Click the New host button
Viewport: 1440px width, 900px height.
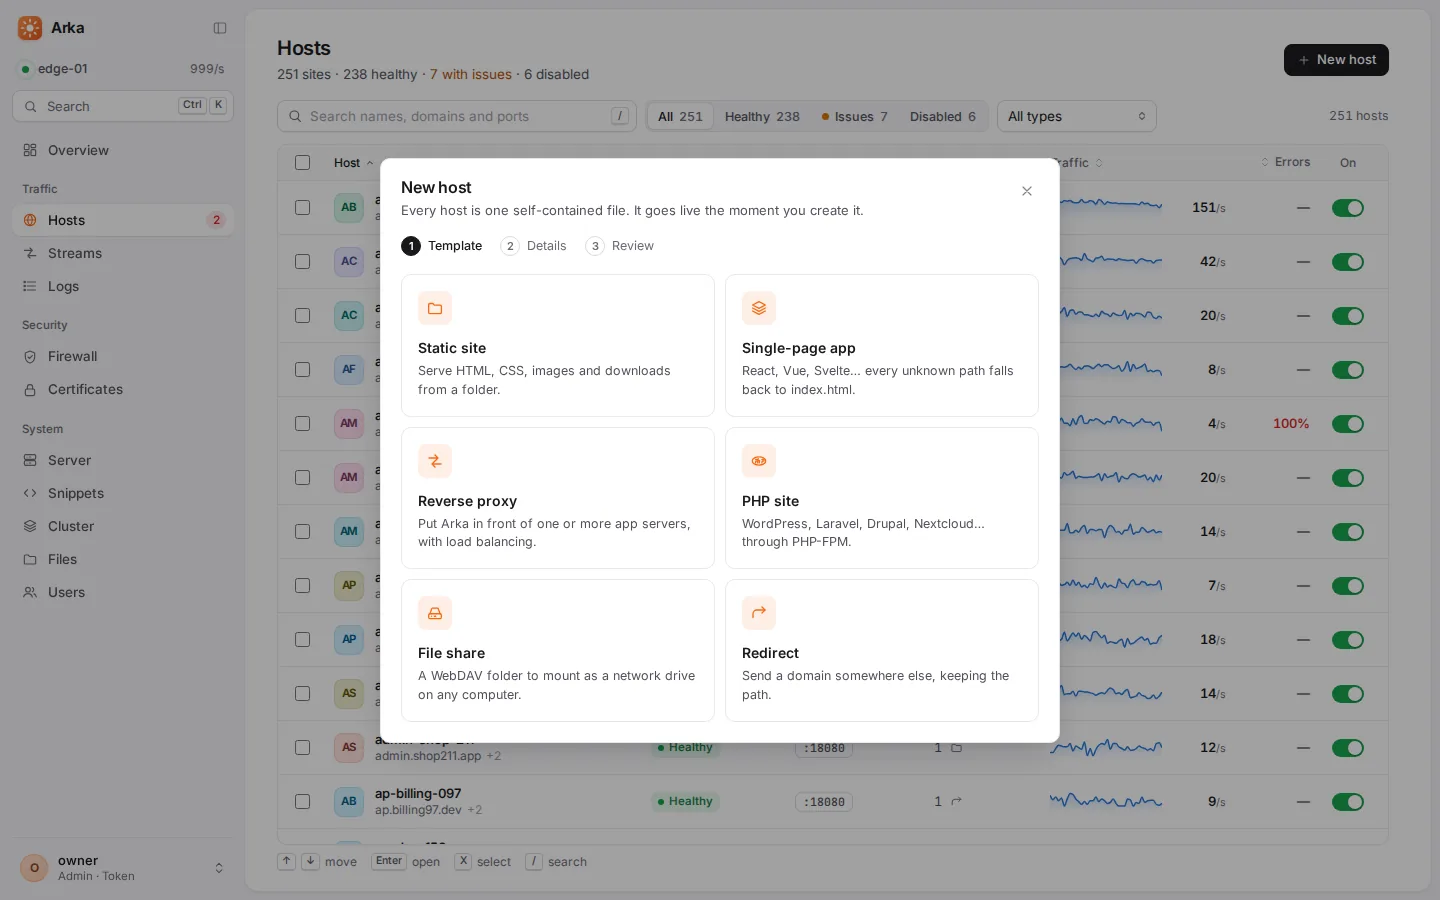(x=1336, y=60)
